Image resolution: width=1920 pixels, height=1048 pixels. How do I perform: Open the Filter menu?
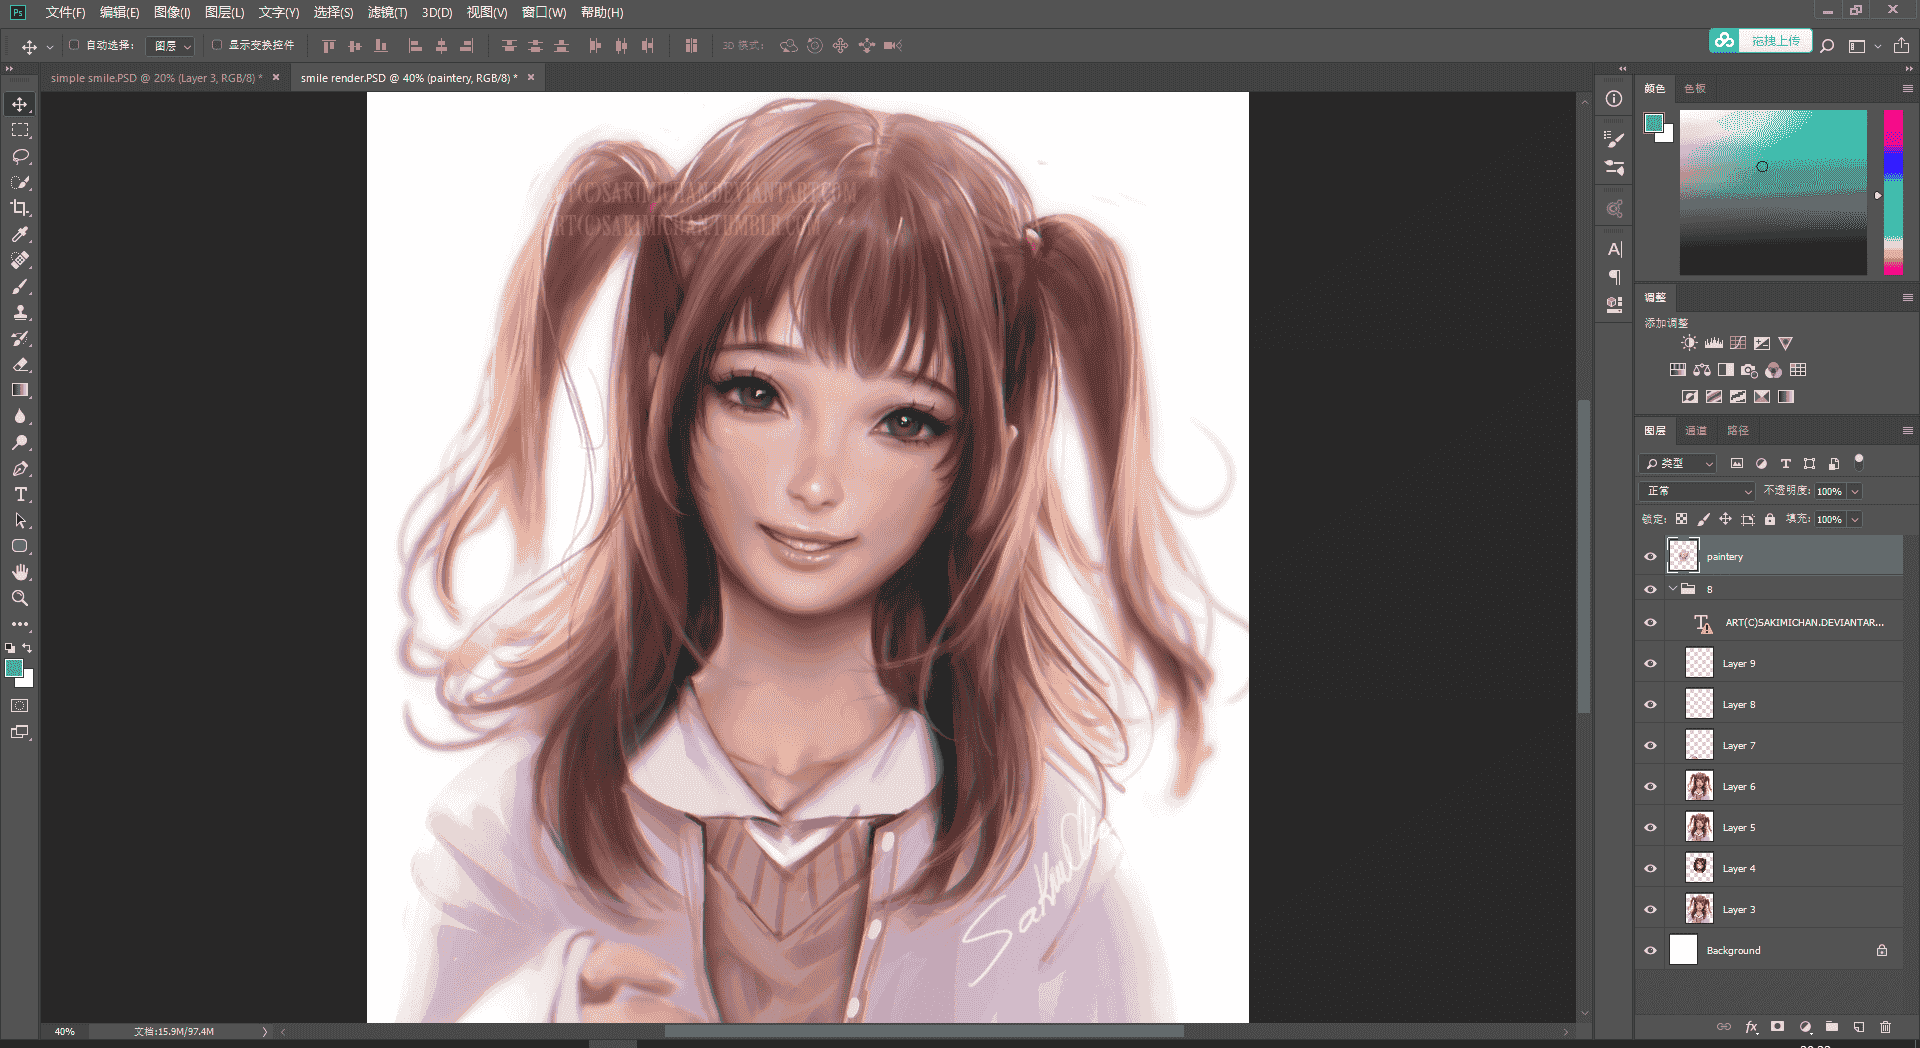click(387, 12)
